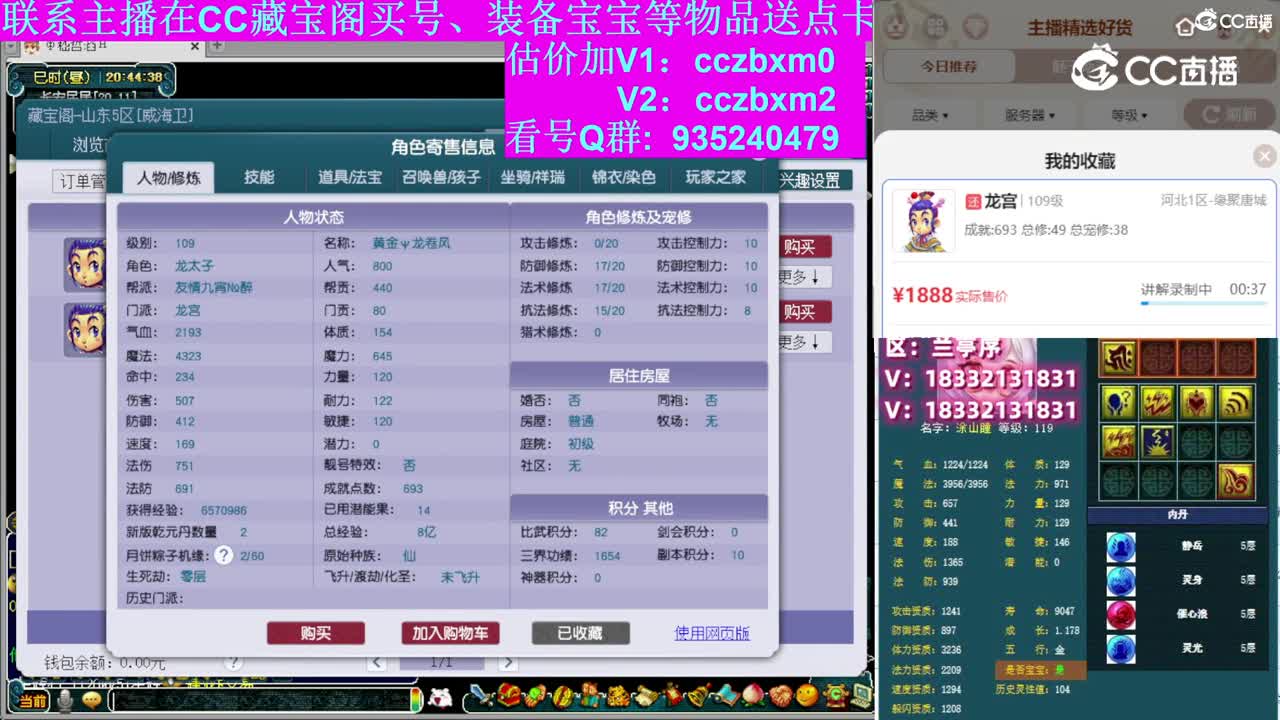Click scroll icon in game toolbar
This screenshot has width=1280, height=720.
pos(645,694)
